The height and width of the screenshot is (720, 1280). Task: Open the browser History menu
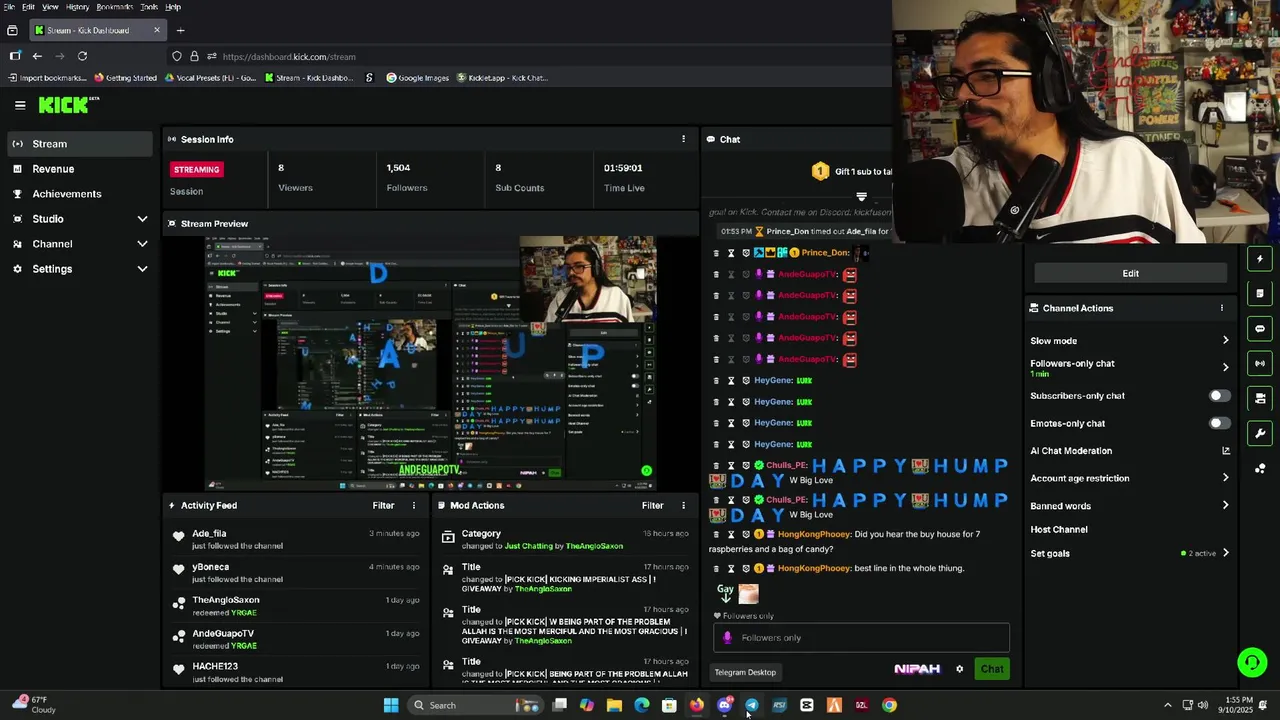[77, 6]
